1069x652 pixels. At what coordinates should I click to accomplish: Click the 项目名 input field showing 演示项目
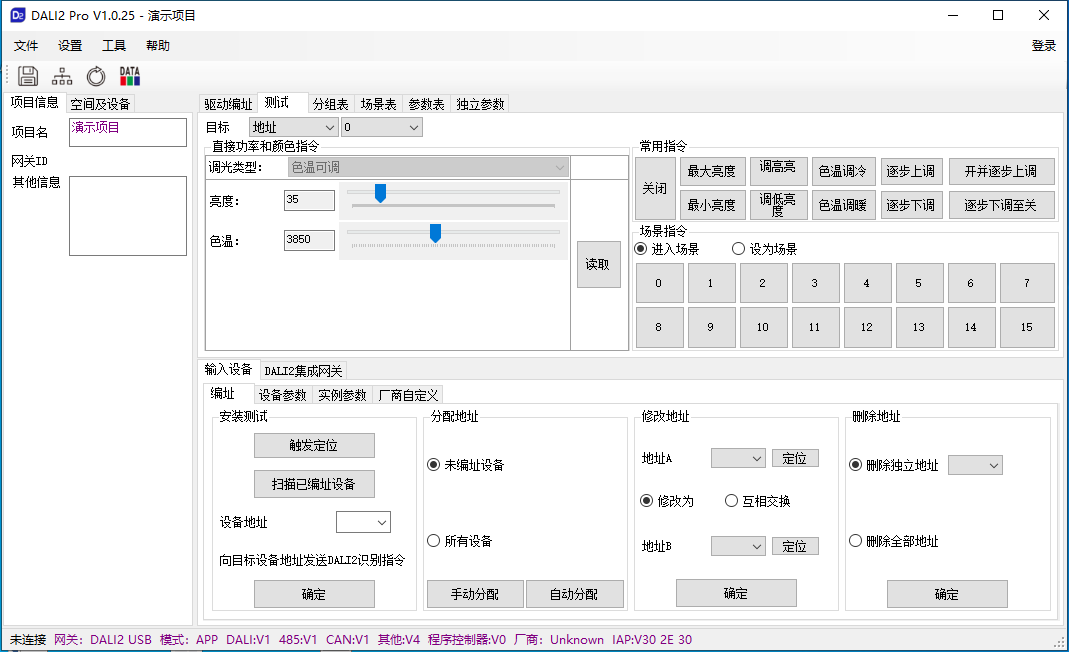tap(127, 131)
